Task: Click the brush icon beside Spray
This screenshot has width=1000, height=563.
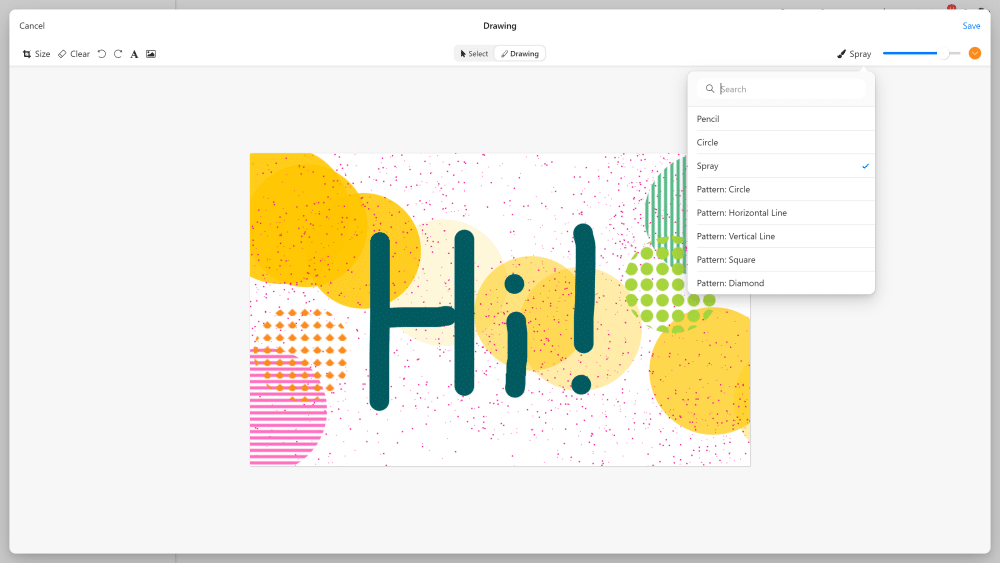Action: [x=842, y=54]
